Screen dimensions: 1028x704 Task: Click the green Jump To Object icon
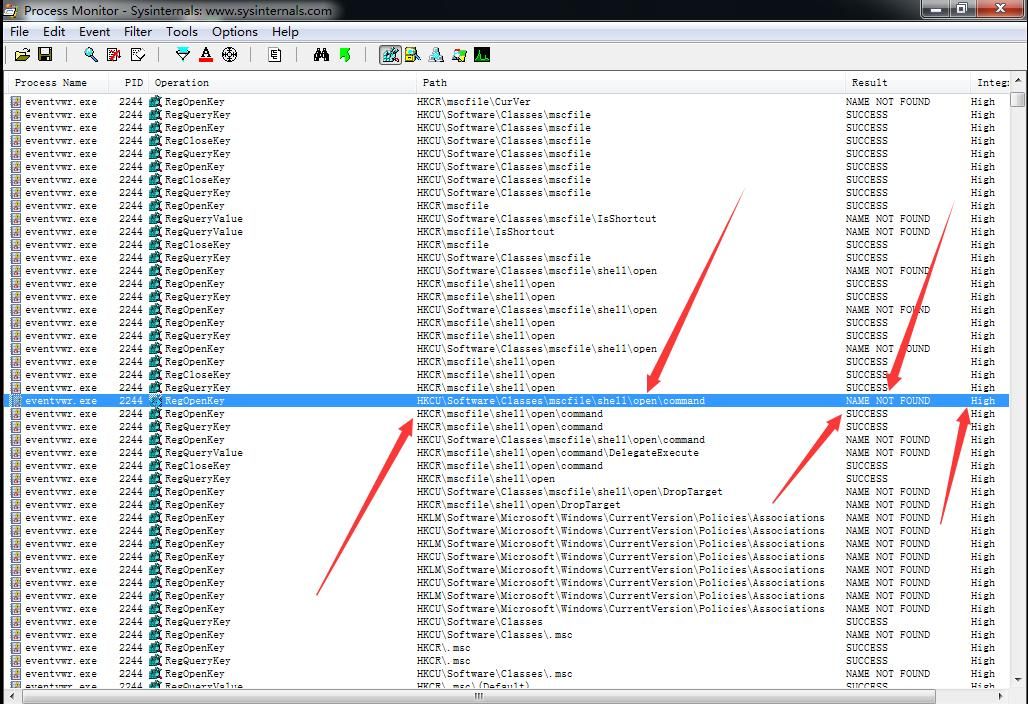(x=345, y=55)
